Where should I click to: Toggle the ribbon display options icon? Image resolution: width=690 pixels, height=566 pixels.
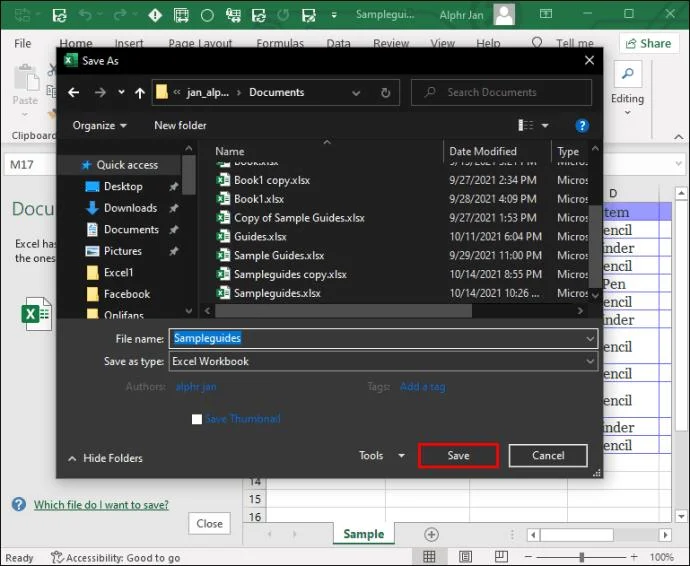coord(546,14)
